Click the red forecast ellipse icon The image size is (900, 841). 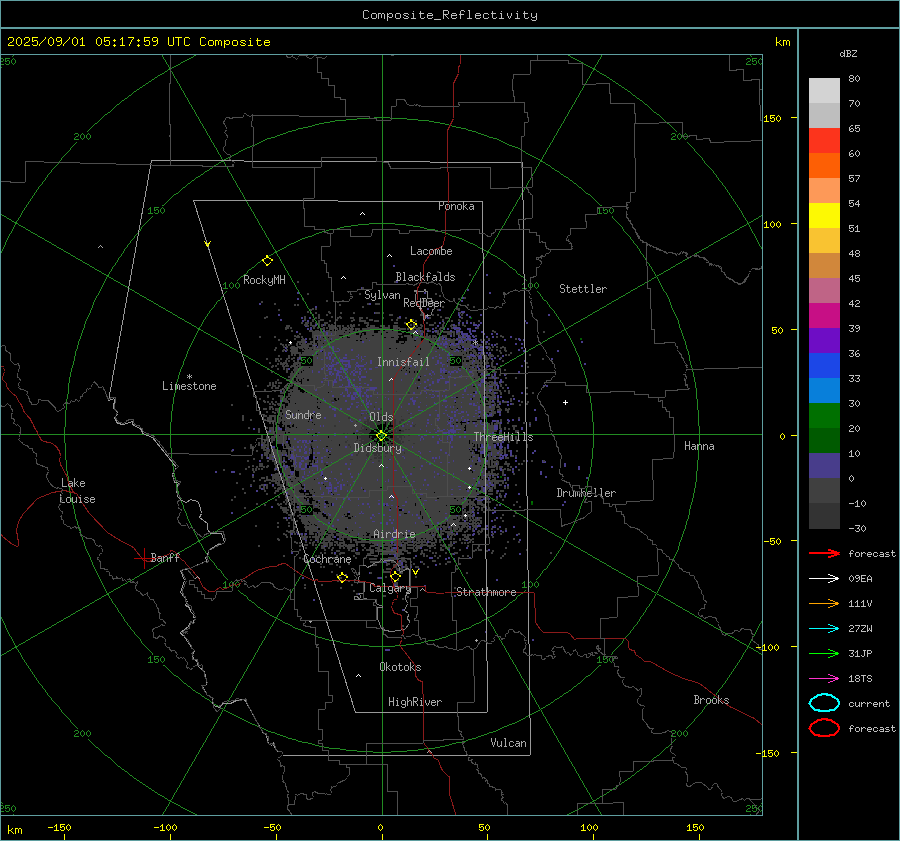coord(824,728)
